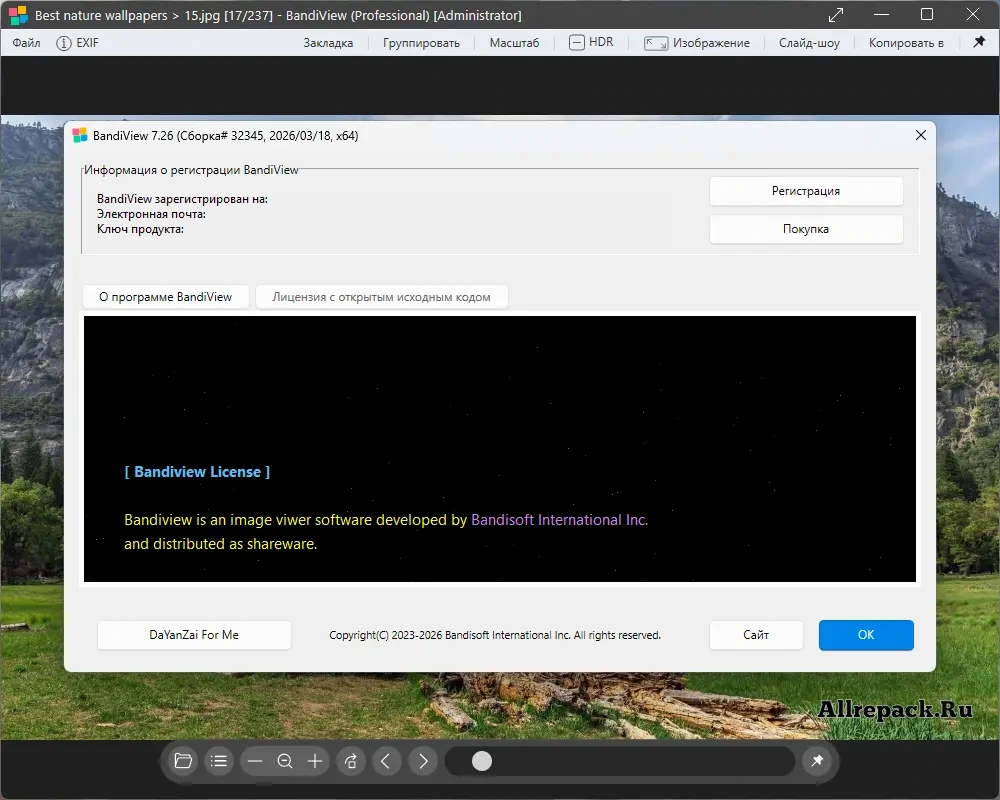
Task: Open Копировать в menu
Action: click(906, 43)
